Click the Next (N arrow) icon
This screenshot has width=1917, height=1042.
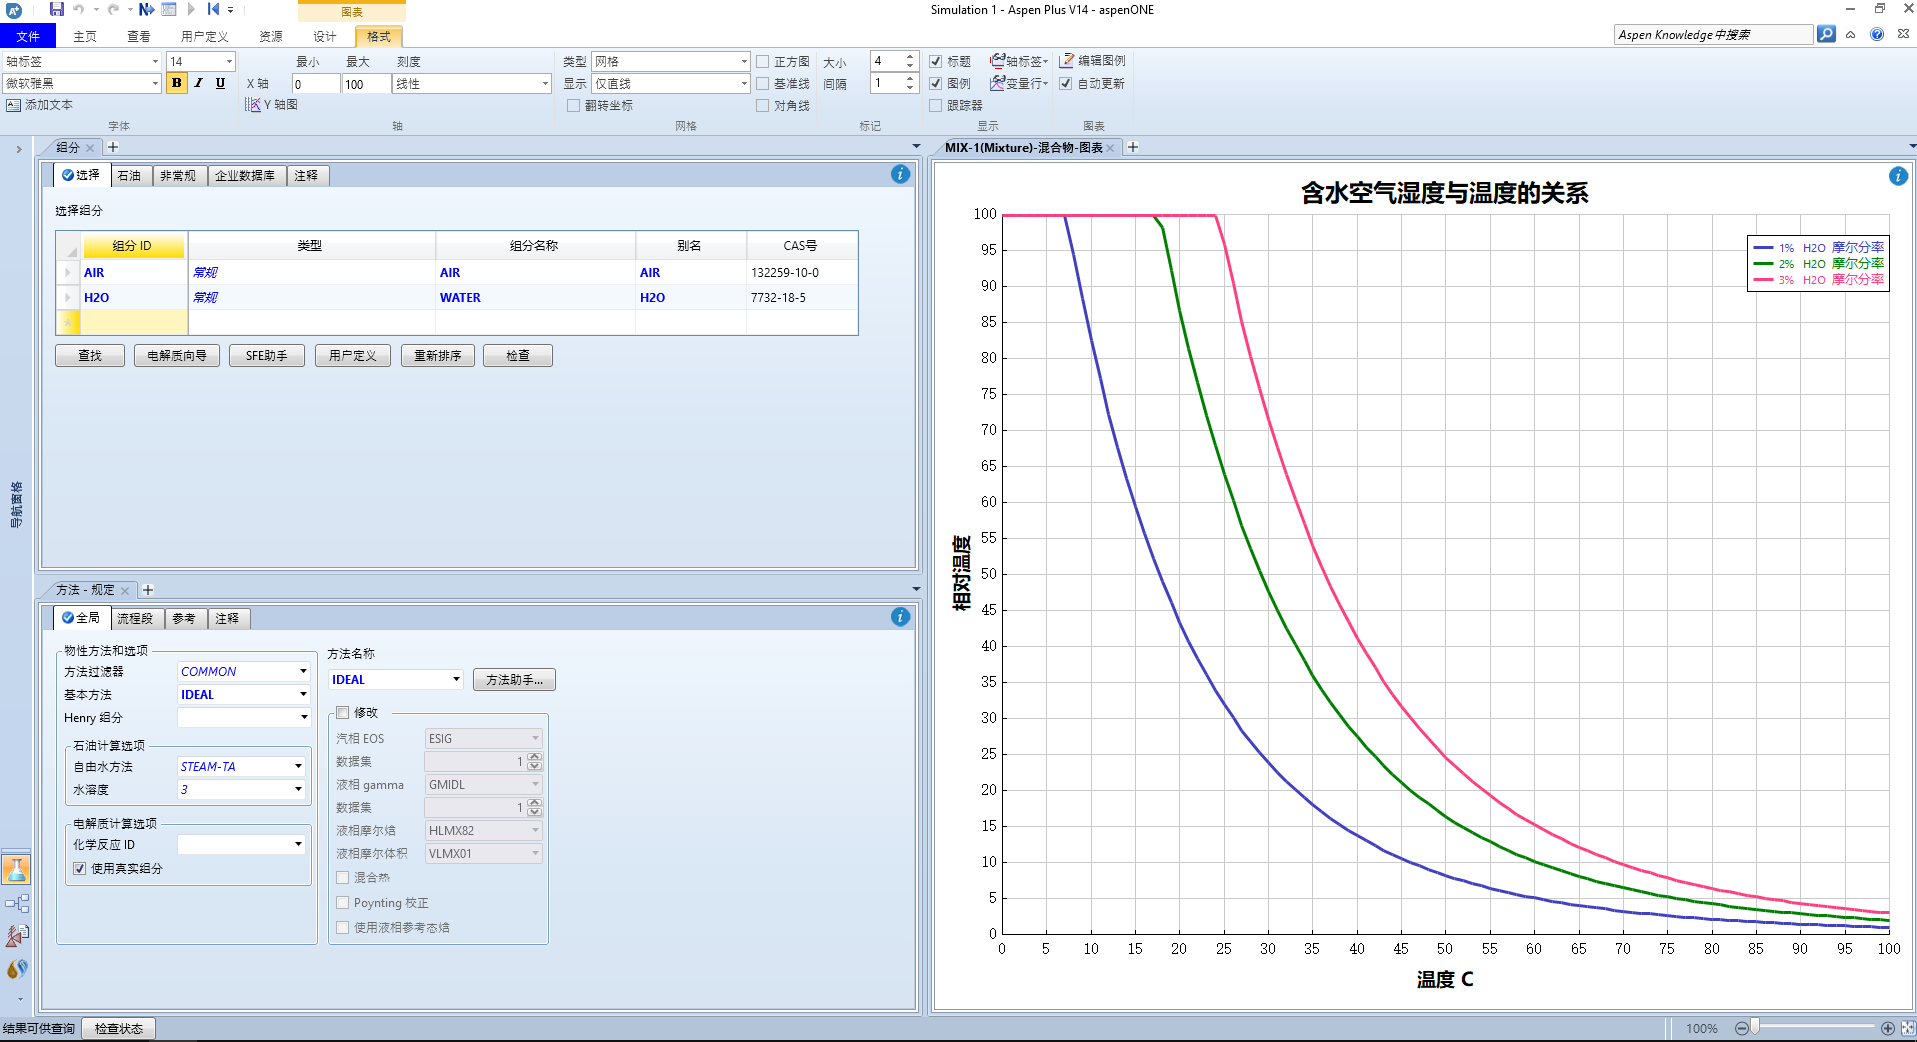click(146, 9)
